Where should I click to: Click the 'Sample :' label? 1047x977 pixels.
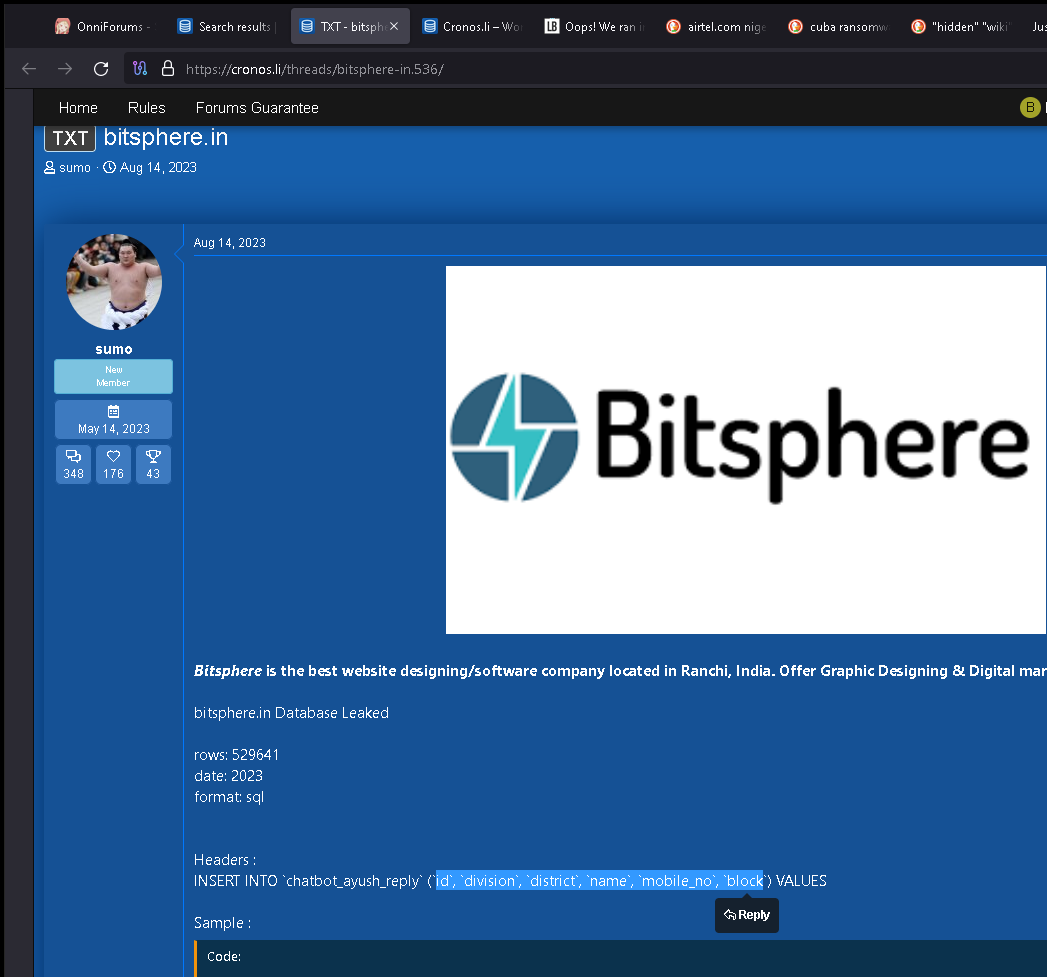[x=222, y=923]
